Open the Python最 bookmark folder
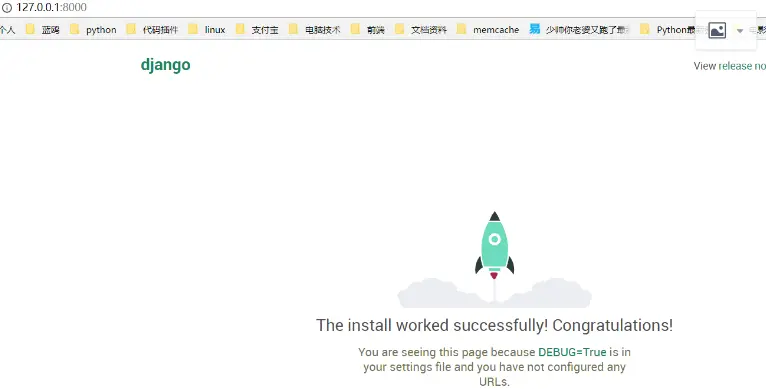Image resolution: width=766 pixels, height=389 pixels. click(667, 30)
